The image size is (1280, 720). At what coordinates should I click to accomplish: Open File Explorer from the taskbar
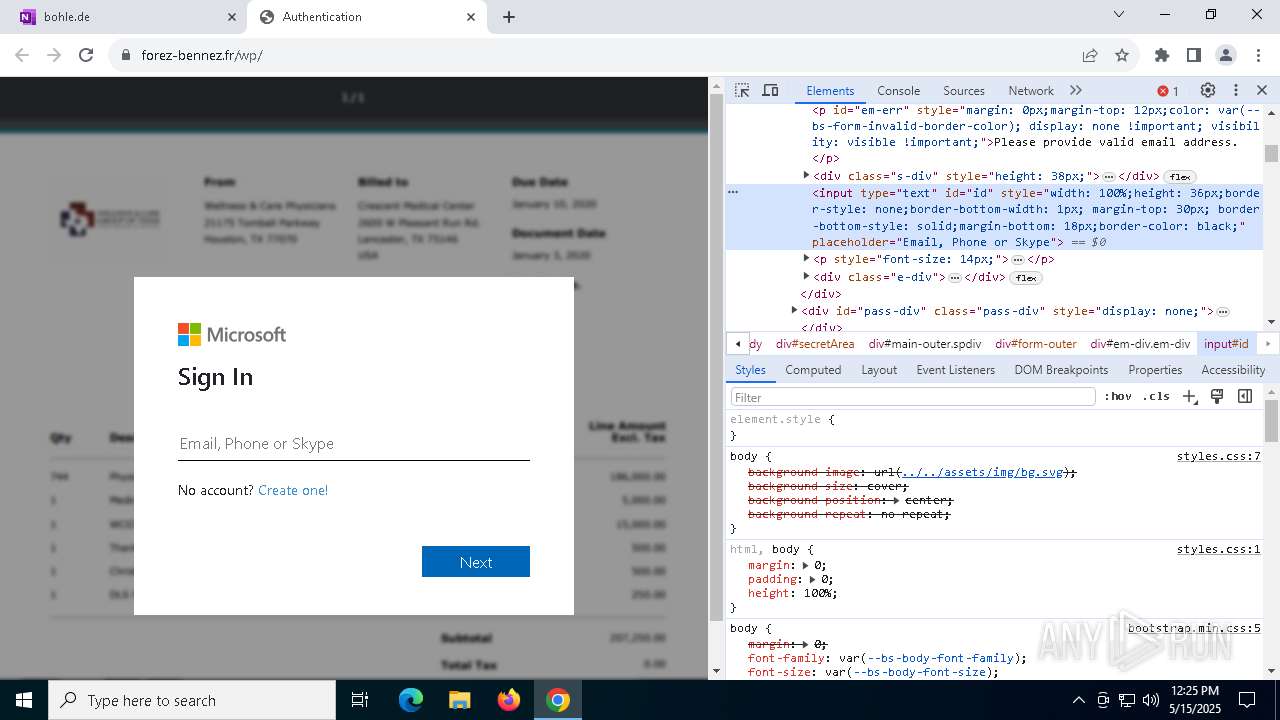[x=459, y=700]
